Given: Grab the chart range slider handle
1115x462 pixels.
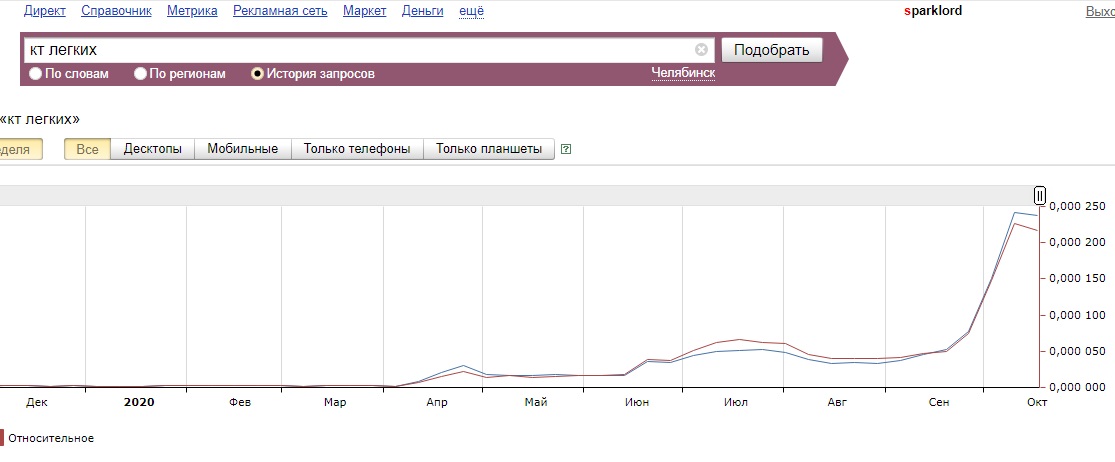Looking at the screenshot, I should [1040, 195].
